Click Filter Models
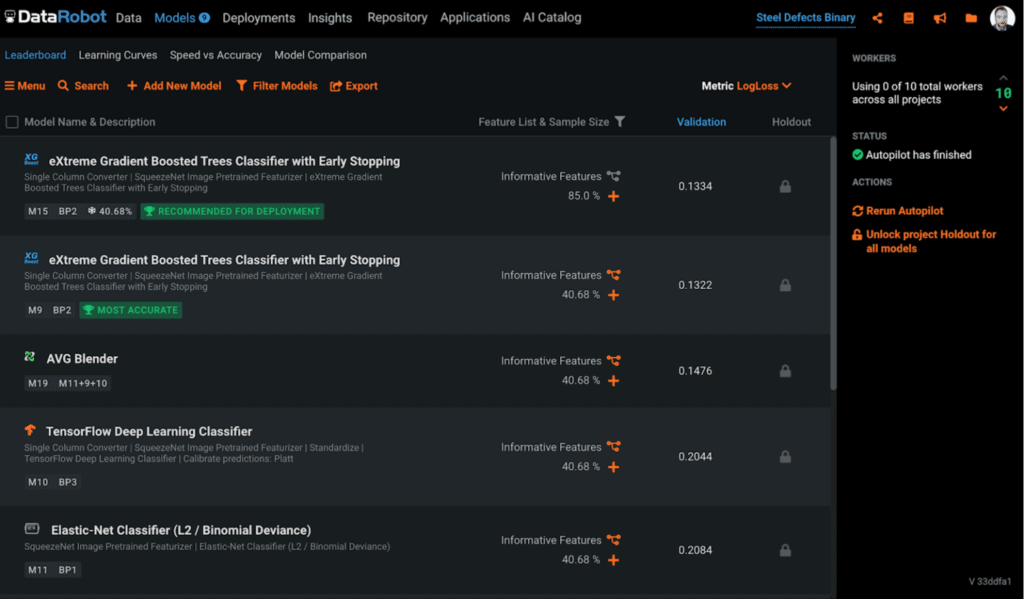Image resolution: width=1024 pixels, height=599 pixels. [x=277, y=86]
